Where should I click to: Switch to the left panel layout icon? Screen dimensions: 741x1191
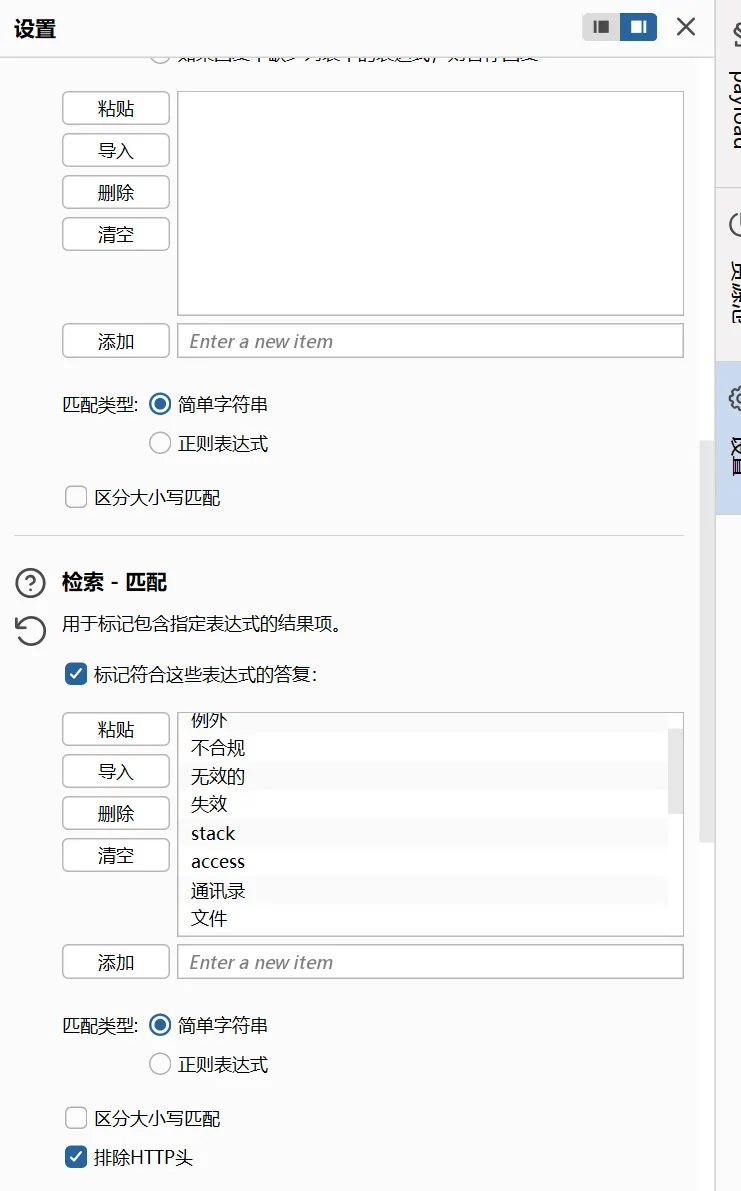(x=601, y=27)
